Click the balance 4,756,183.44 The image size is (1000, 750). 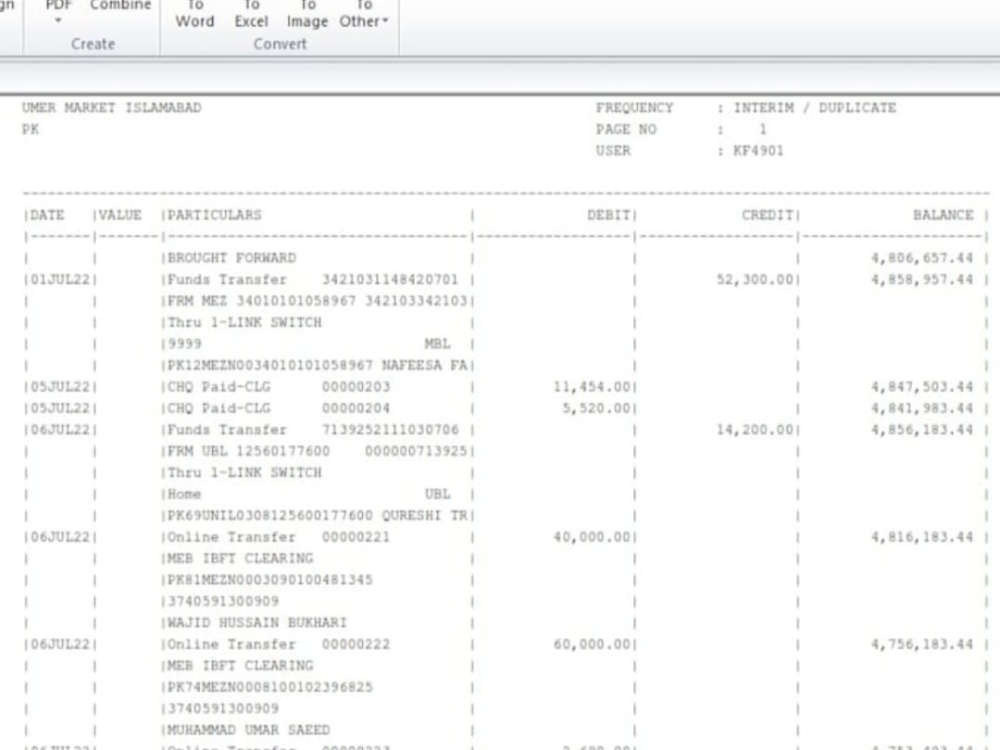922,644
